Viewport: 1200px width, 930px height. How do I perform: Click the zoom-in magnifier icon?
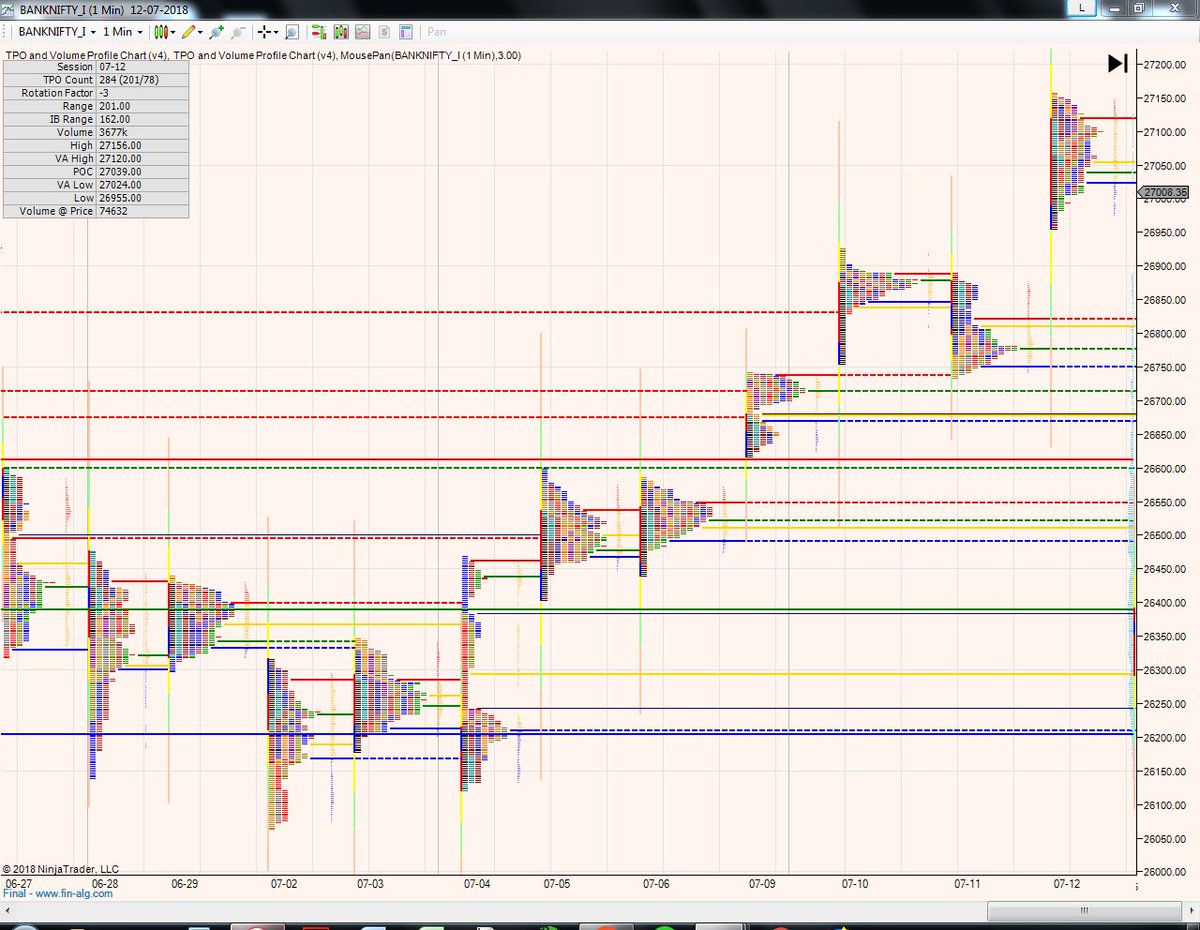pyautogui.click(x=291, y=32)
